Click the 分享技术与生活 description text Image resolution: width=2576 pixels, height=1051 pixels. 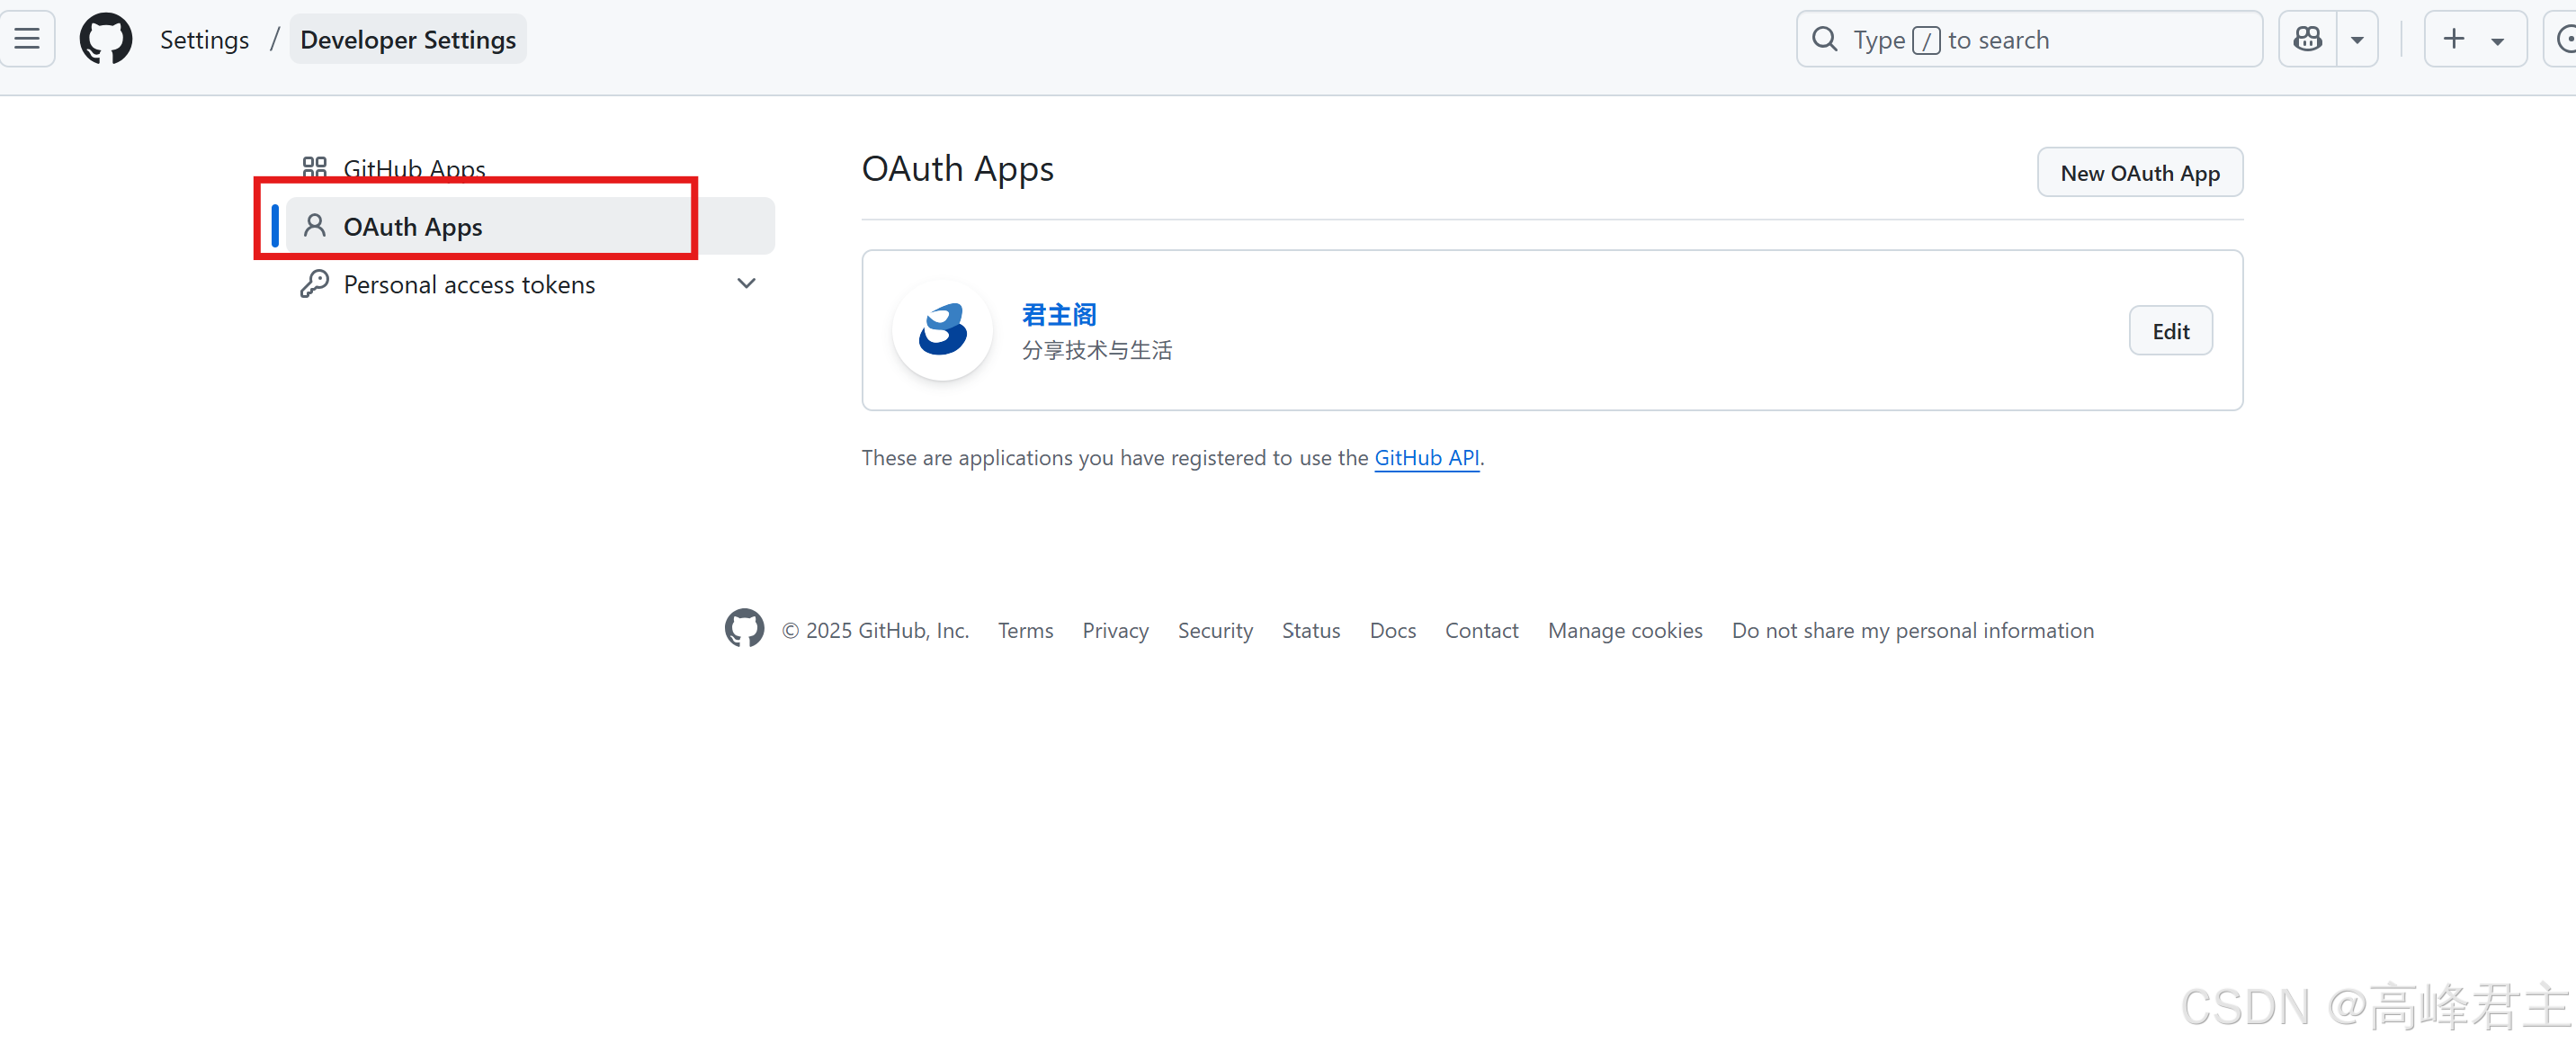(x=1097, y=350)
